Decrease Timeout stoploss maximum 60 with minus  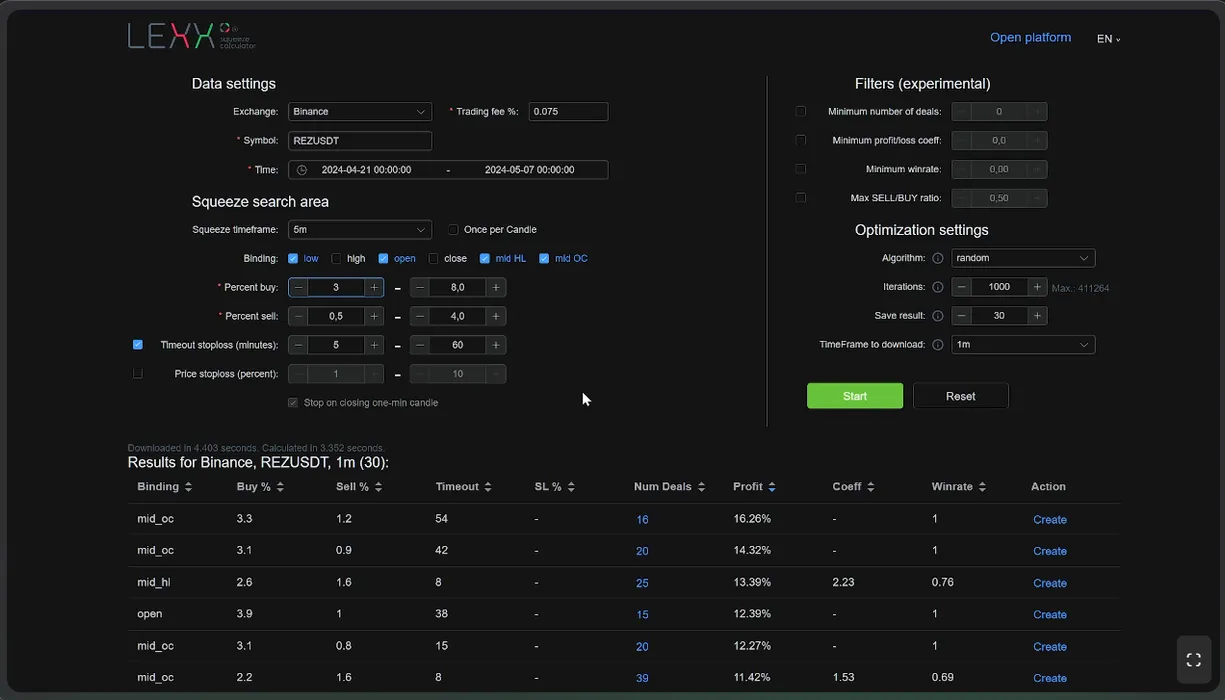tap(420, 345)
